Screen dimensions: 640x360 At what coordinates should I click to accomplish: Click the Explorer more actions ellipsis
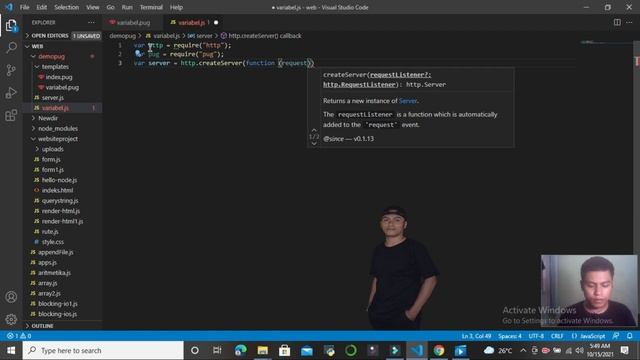[91, 22]
